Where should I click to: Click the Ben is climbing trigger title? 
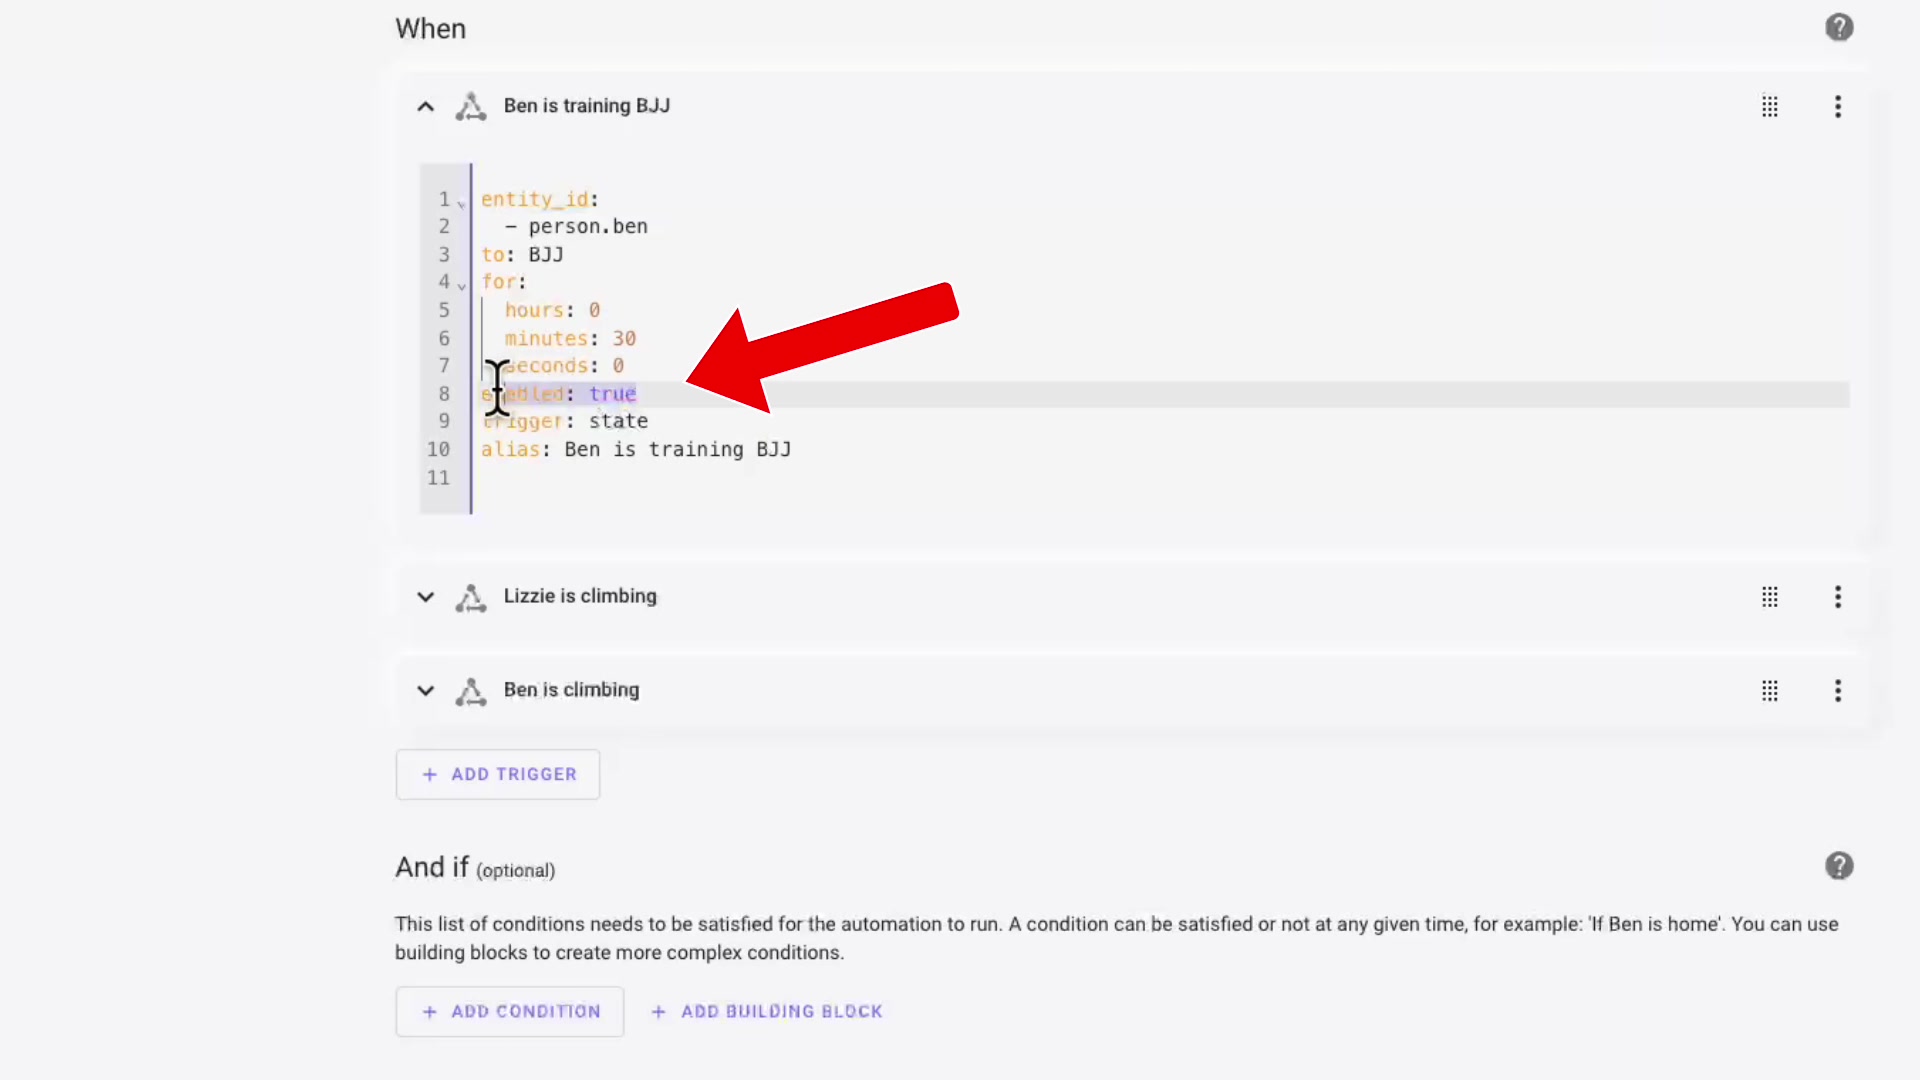571,690
